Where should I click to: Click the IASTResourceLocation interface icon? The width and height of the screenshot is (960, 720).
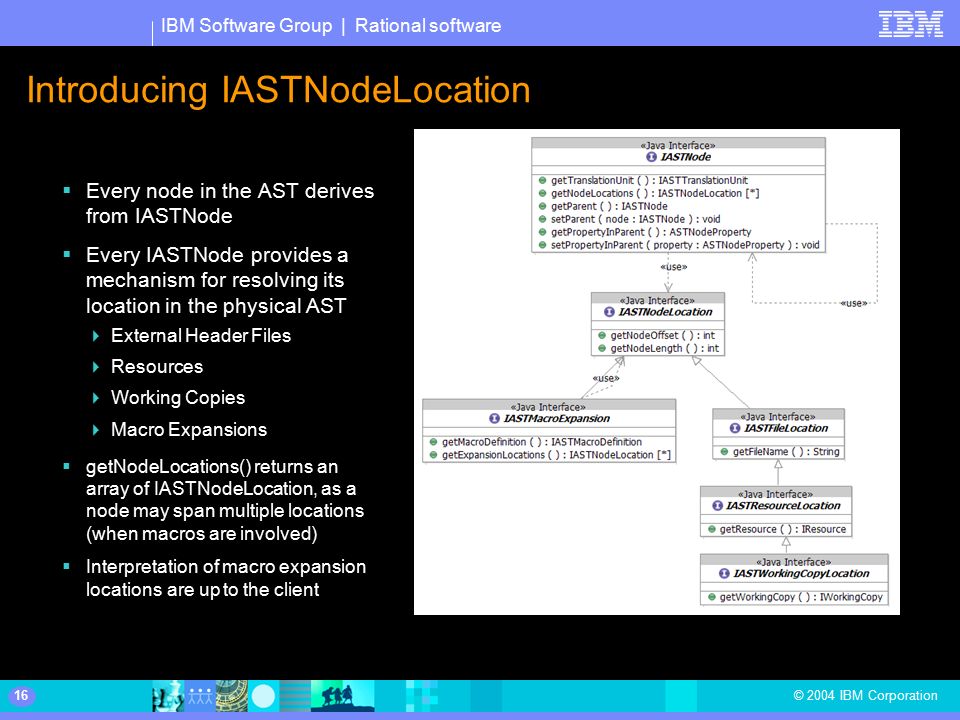click(x=717, y=506)
